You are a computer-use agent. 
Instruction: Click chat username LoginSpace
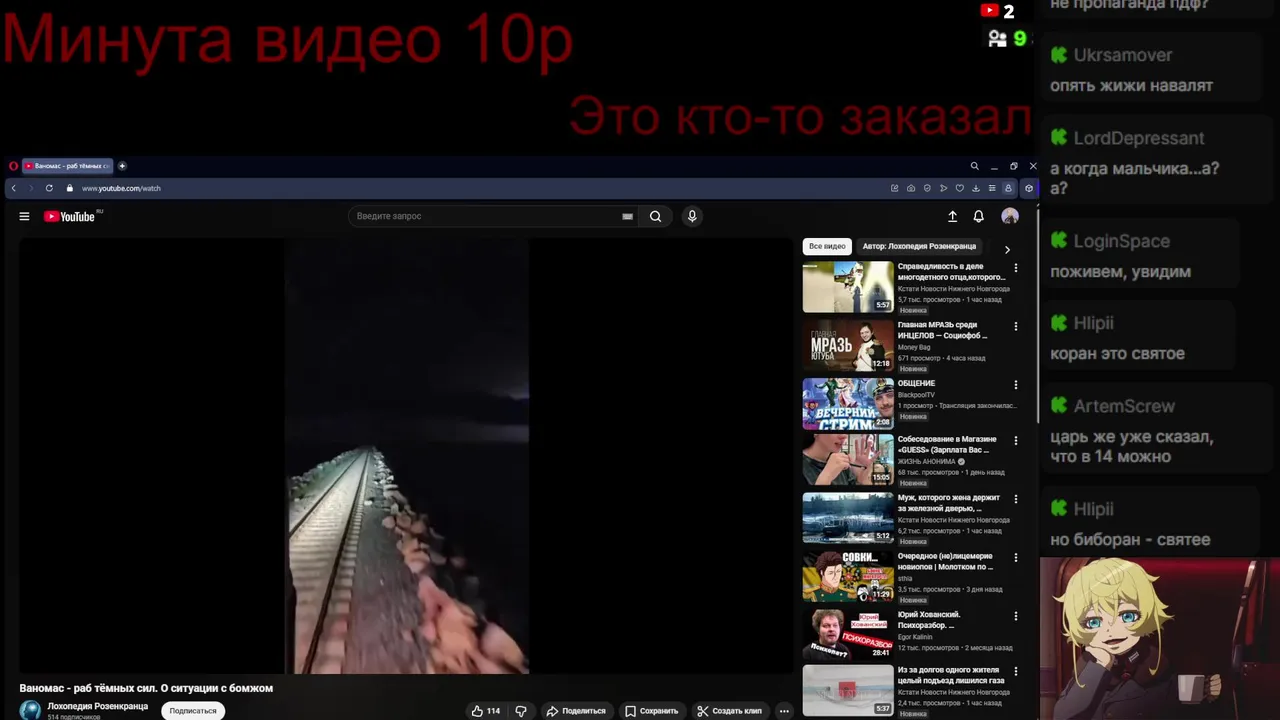[x=1122, y=241]
